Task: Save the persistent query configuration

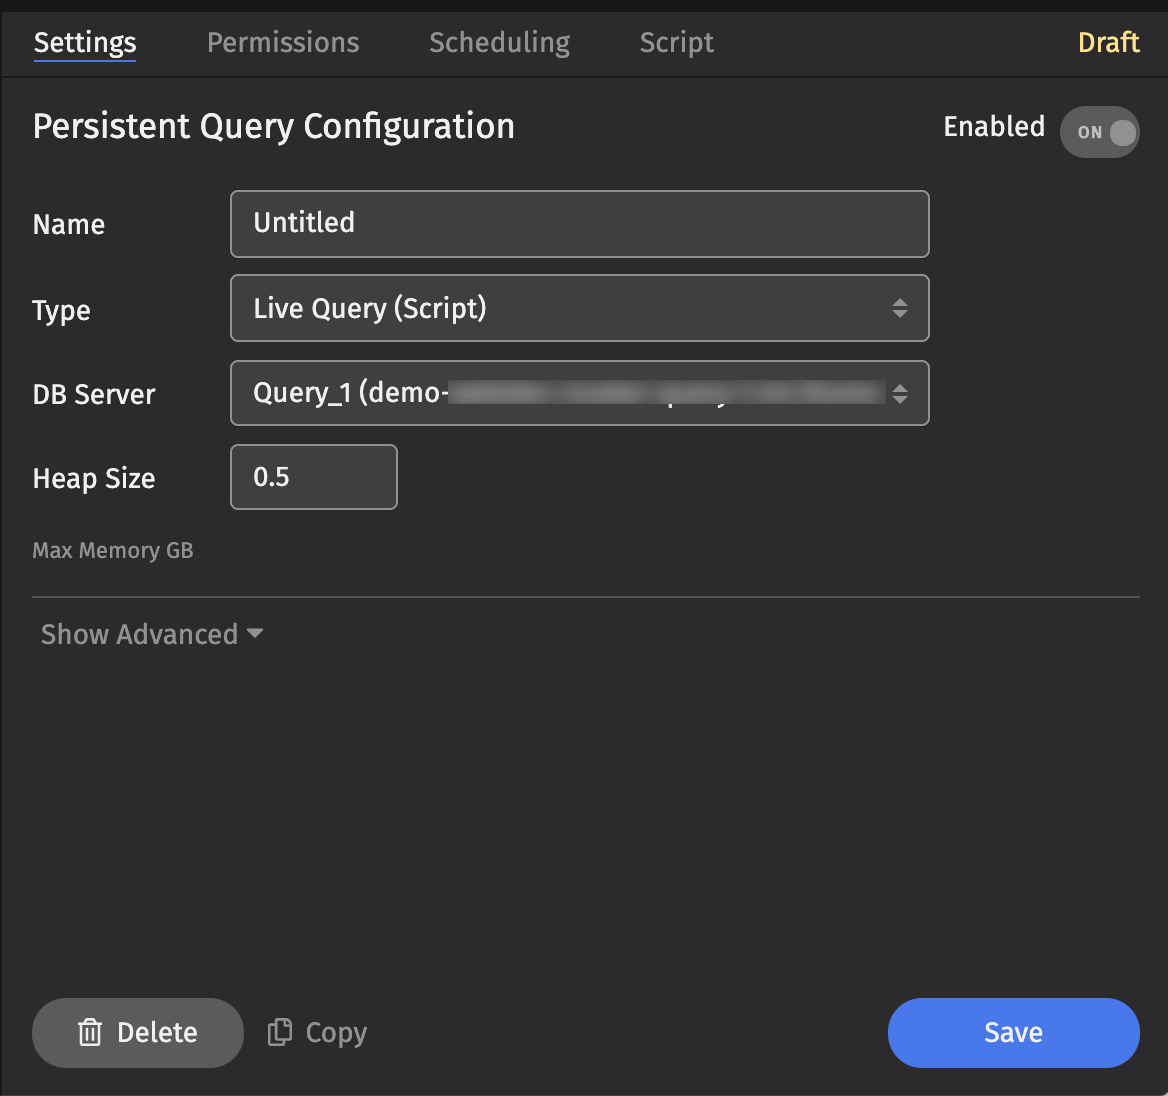Action: 1013,1032
